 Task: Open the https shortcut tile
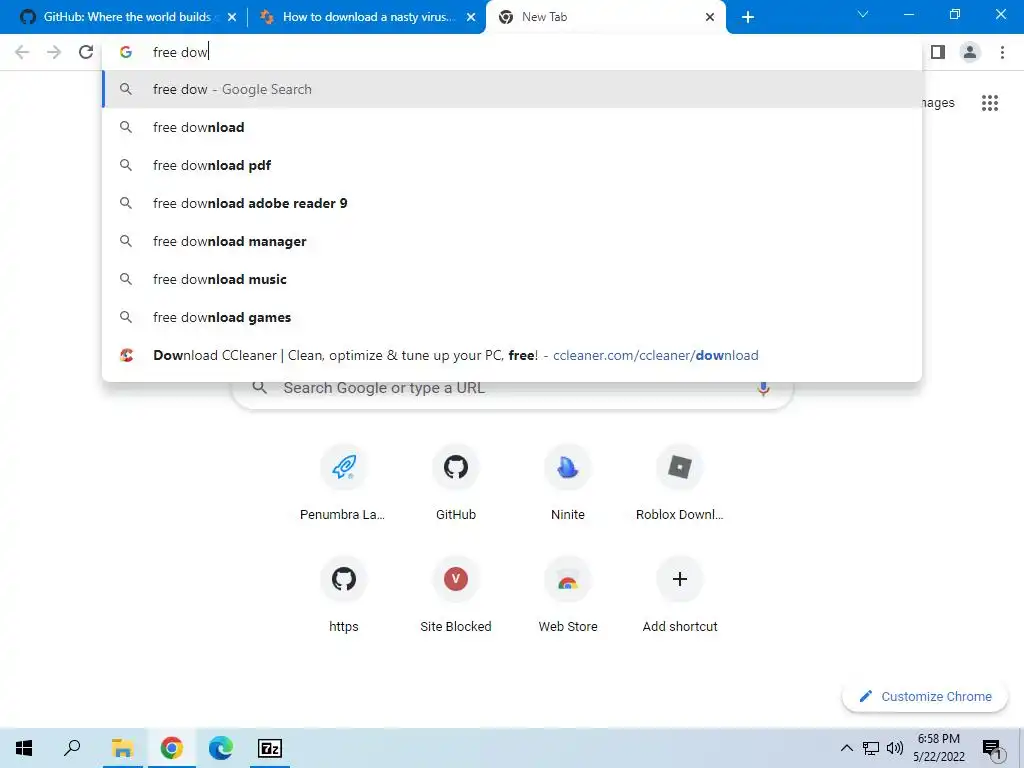[344, 595]
